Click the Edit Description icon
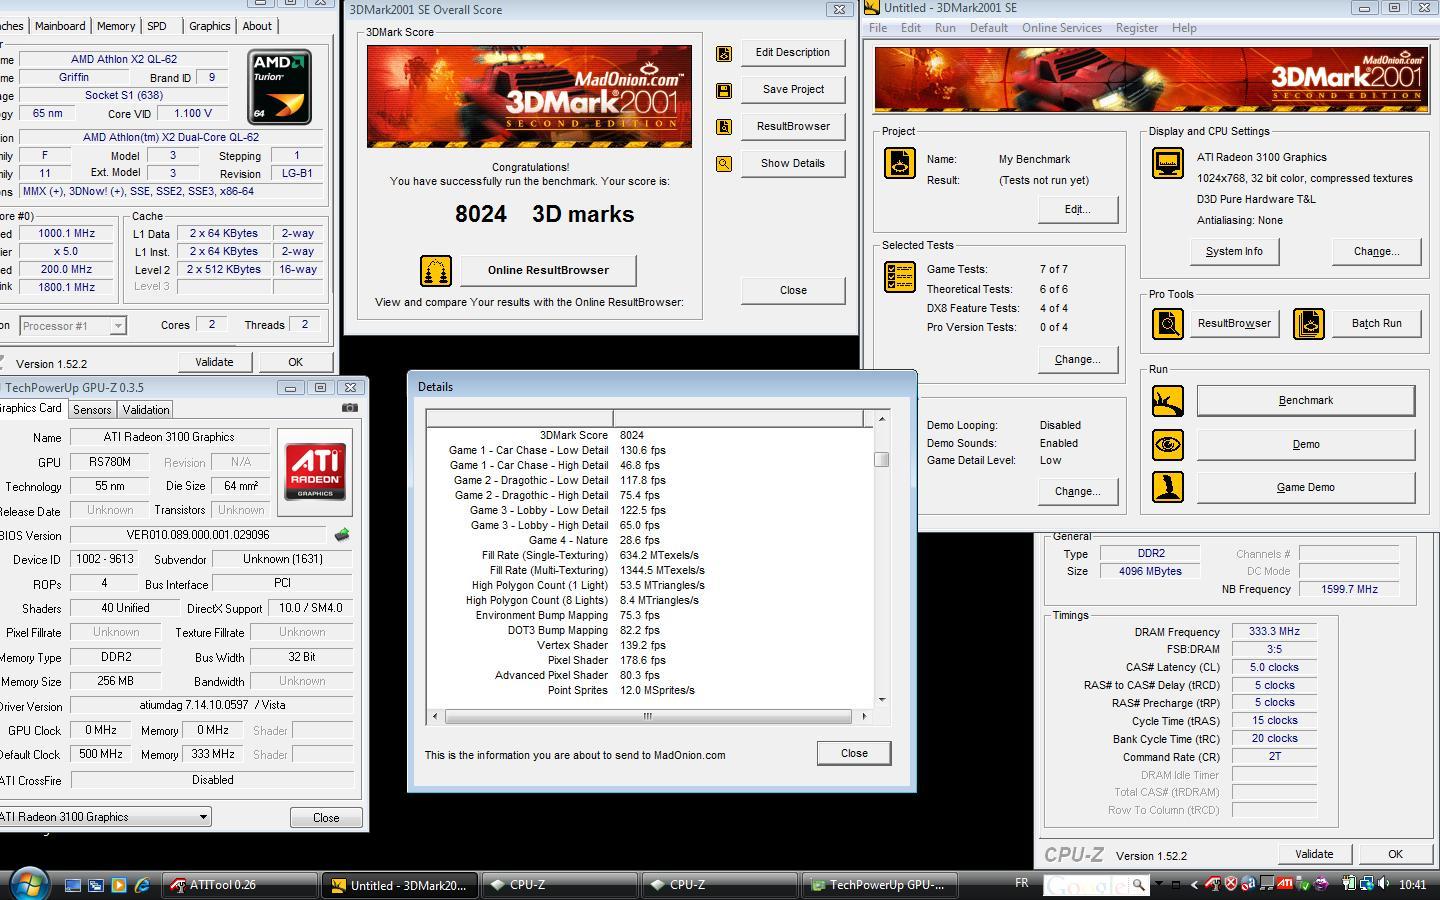Viewport: 1440px width, 900px height. (x=724, y=54)
